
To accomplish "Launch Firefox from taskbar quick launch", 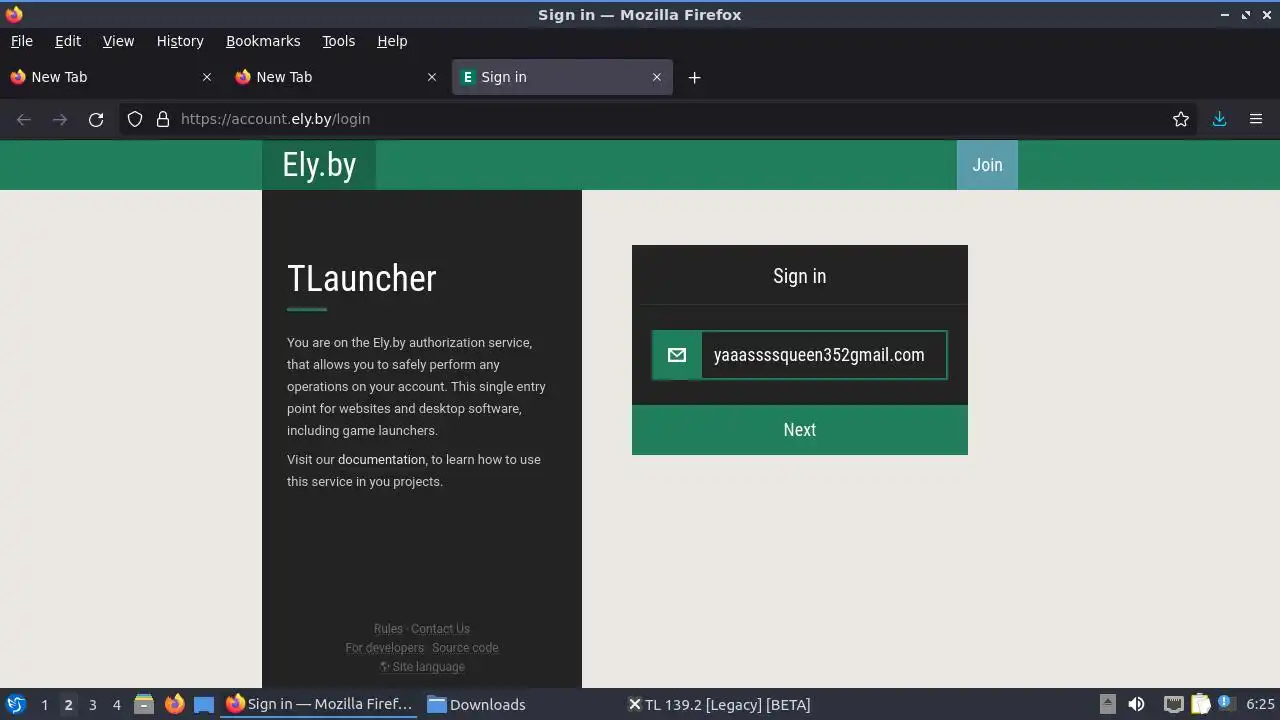I will [x=174, y=704].
